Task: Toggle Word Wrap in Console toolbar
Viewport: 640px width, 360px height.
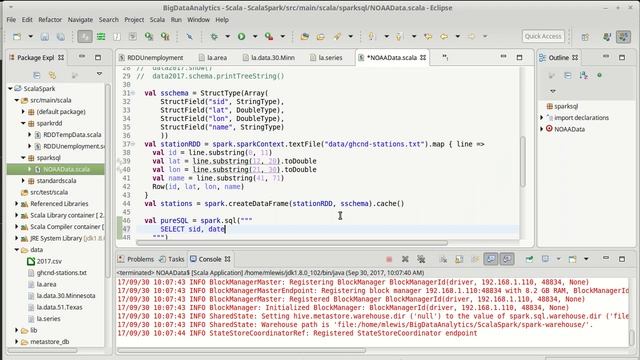Action: [475, 259]
